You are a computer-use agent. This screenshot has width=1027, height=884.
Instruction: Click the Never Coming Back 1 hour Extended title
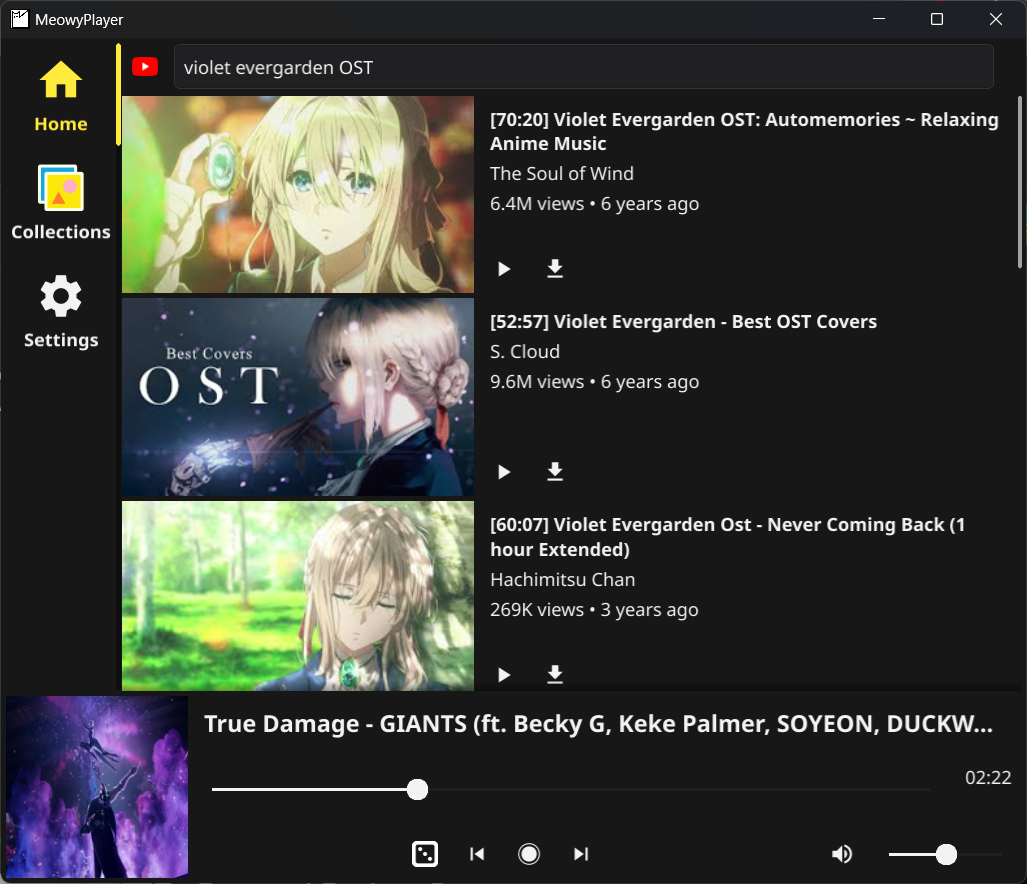[727, 537]
